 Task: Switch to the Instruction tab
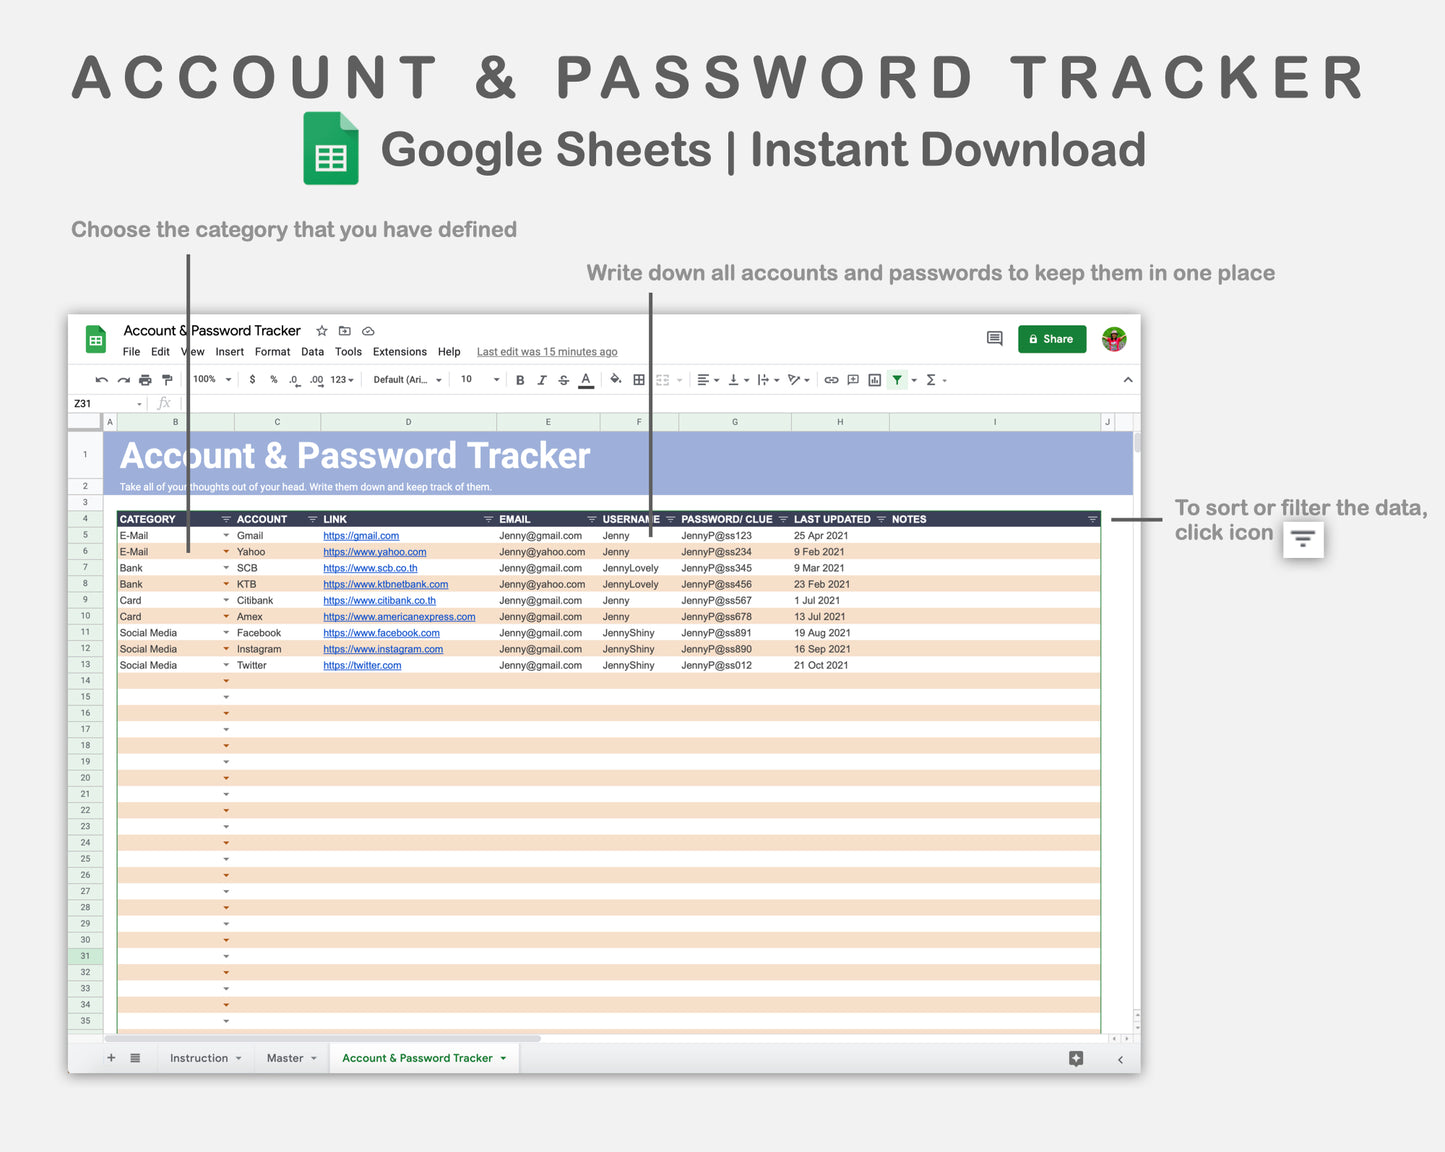click(199, 1058)
